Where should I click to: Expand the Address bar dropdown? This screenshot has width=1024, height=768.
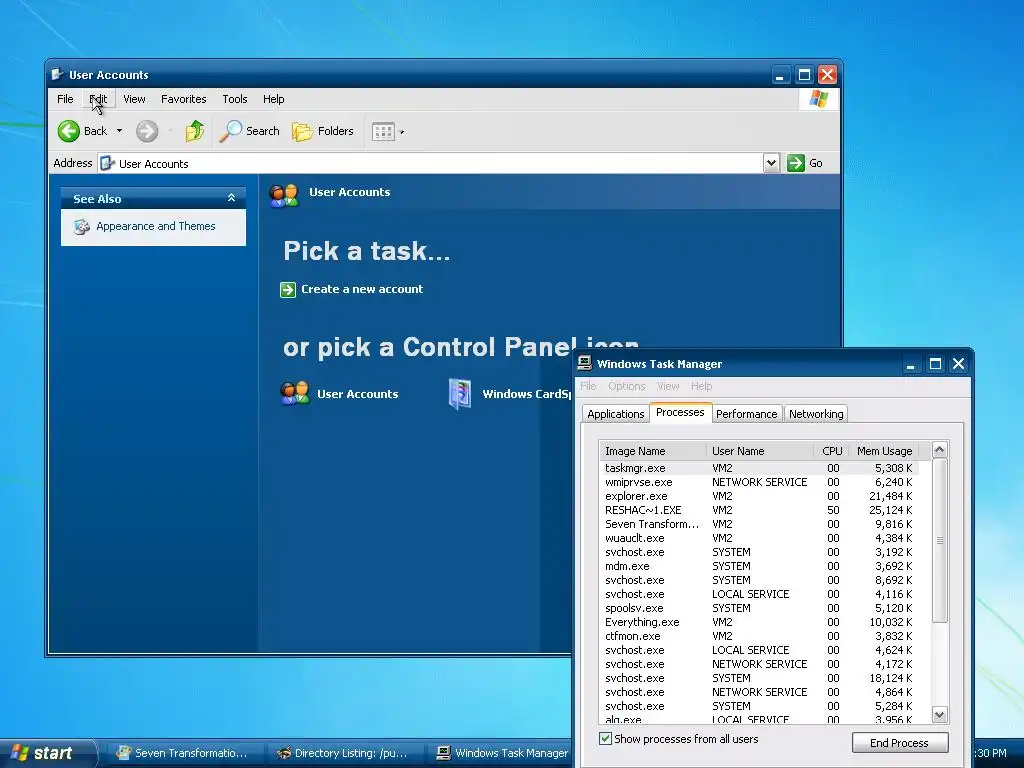[771, 163]
